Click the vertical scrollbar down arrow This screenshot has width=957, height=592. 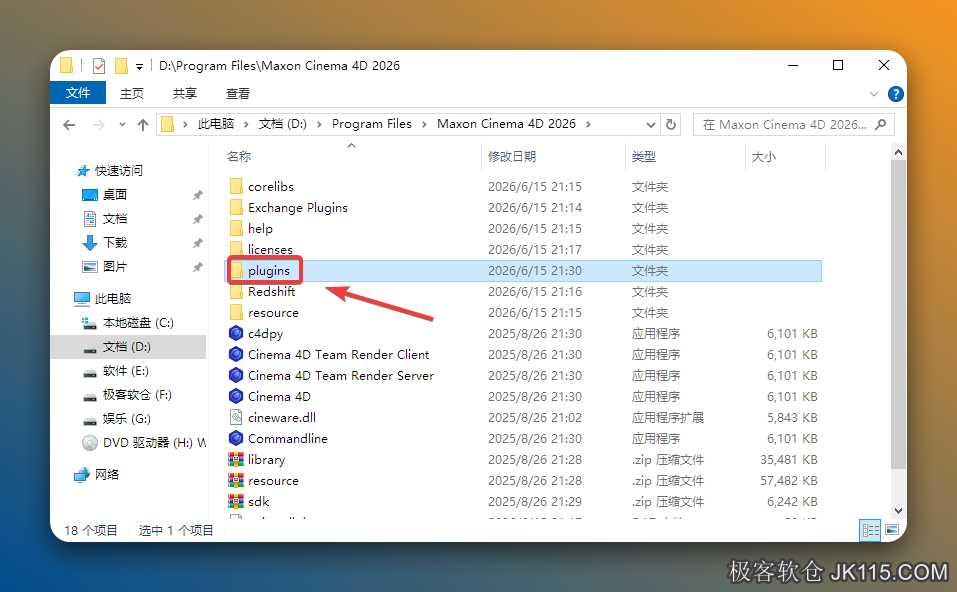point(898,510)
